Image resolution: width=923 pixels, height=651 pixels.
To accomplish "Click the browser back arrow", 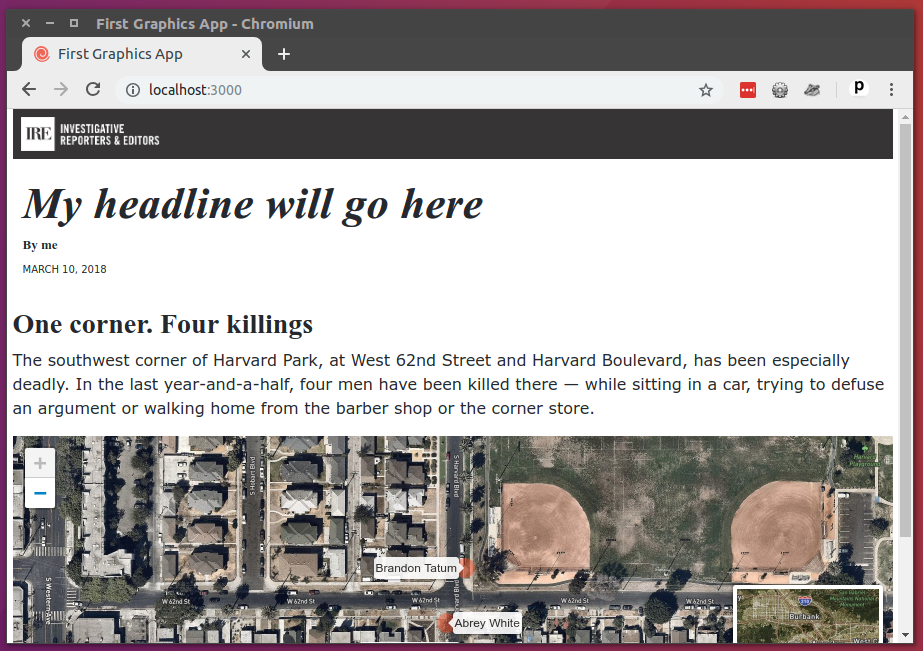I will coord(29,90).
